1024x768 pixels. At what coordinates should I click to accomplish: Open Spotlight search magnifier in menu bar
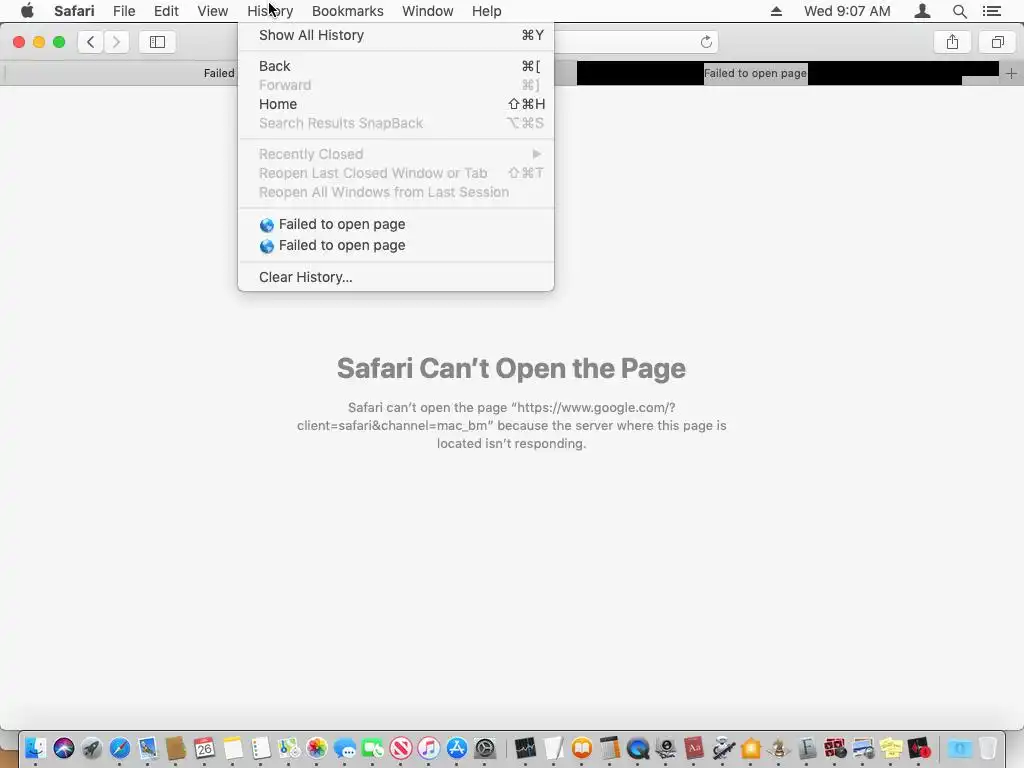[959, 11]
